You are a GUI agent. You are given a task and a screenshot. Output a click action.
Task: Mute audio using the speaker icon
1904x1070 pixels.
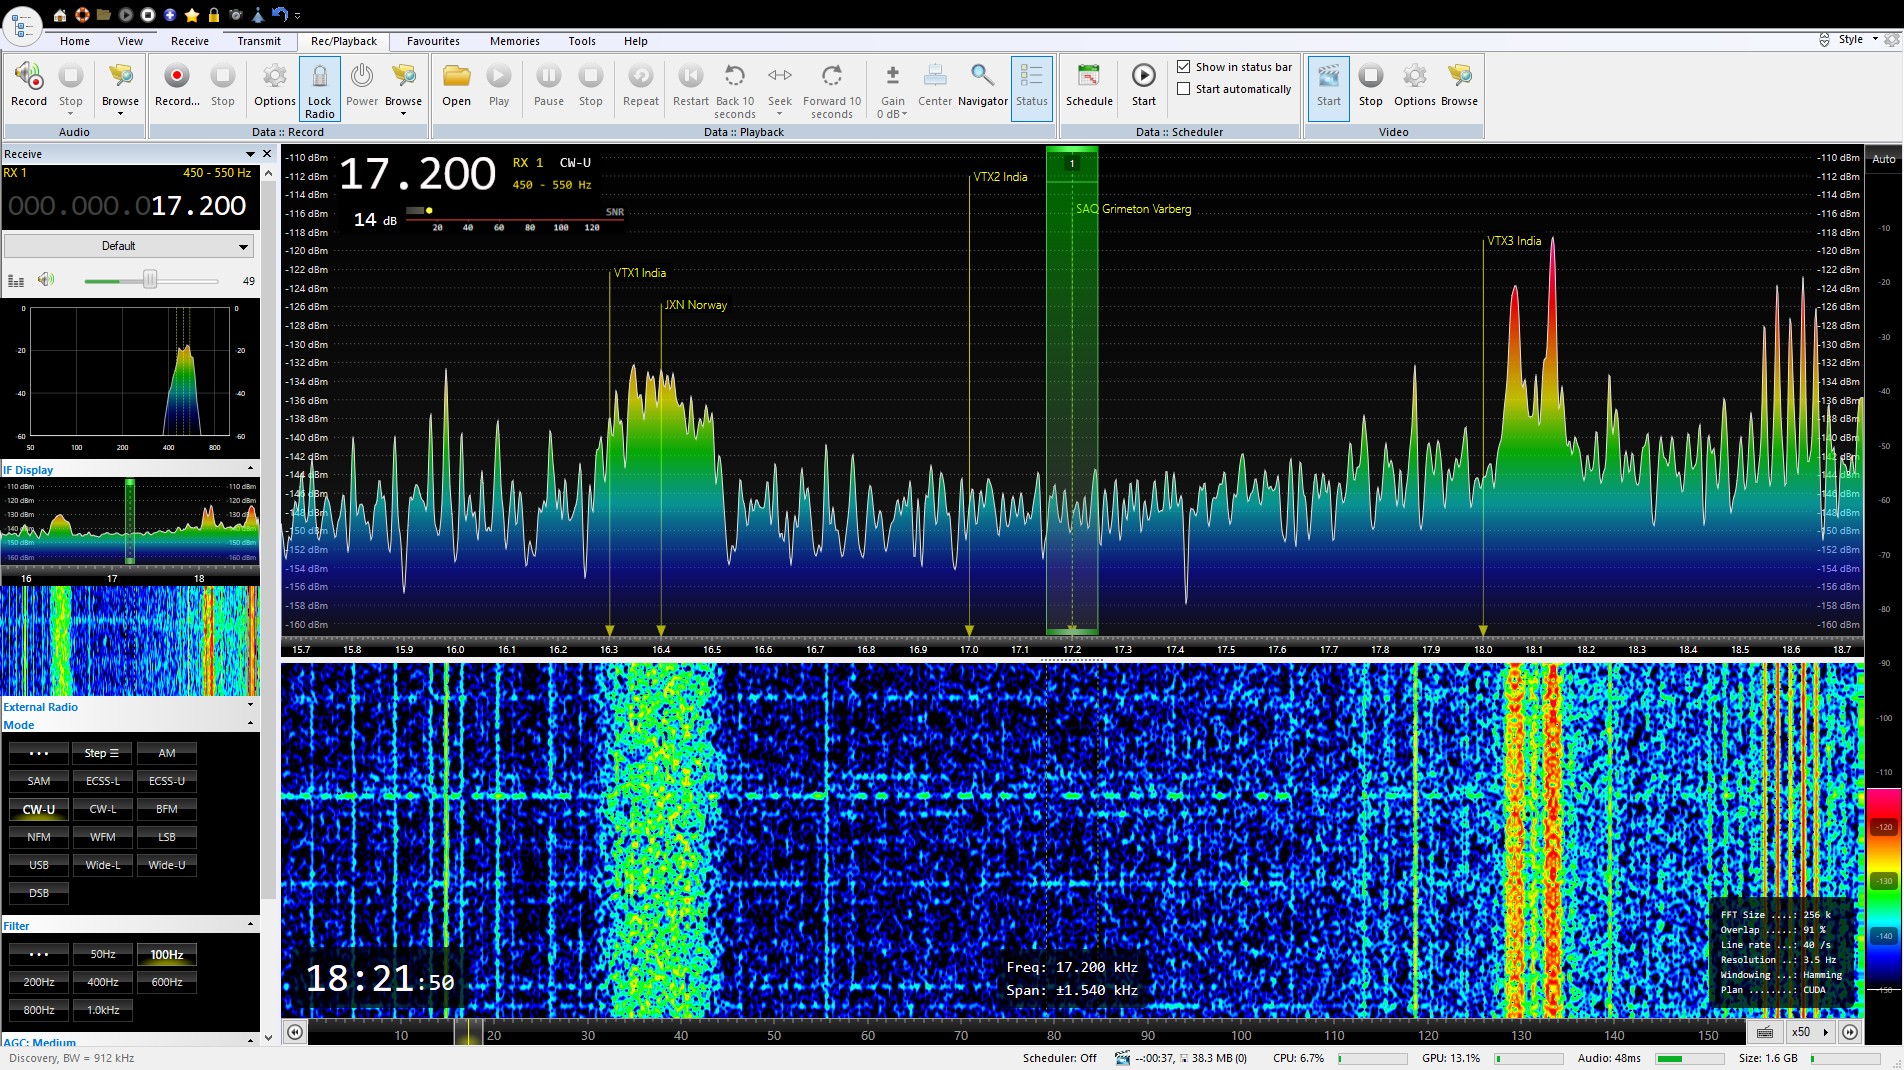(x=46, y=280)
